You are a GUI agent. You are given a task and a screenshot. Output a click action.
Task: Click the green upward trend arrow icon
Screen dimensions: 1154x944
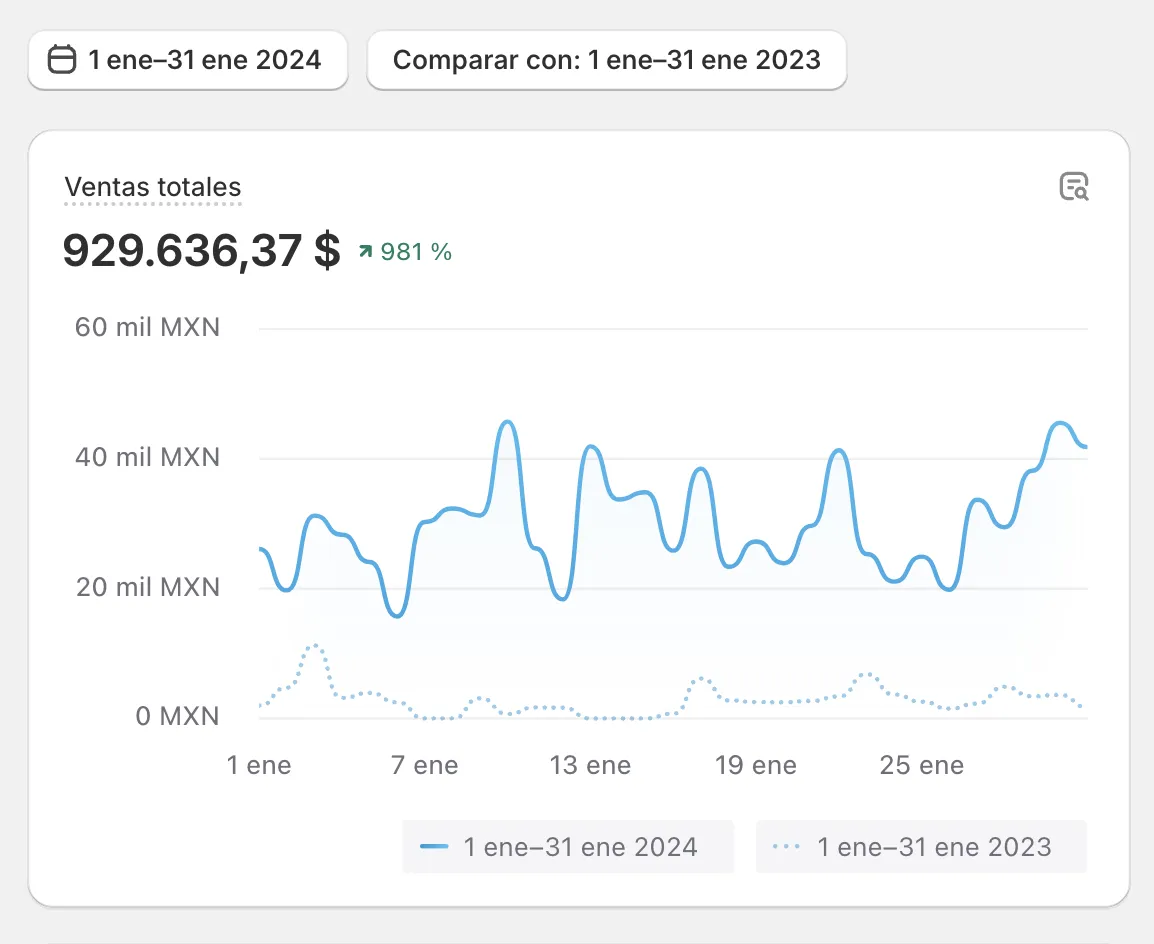(x=365, y=252)
